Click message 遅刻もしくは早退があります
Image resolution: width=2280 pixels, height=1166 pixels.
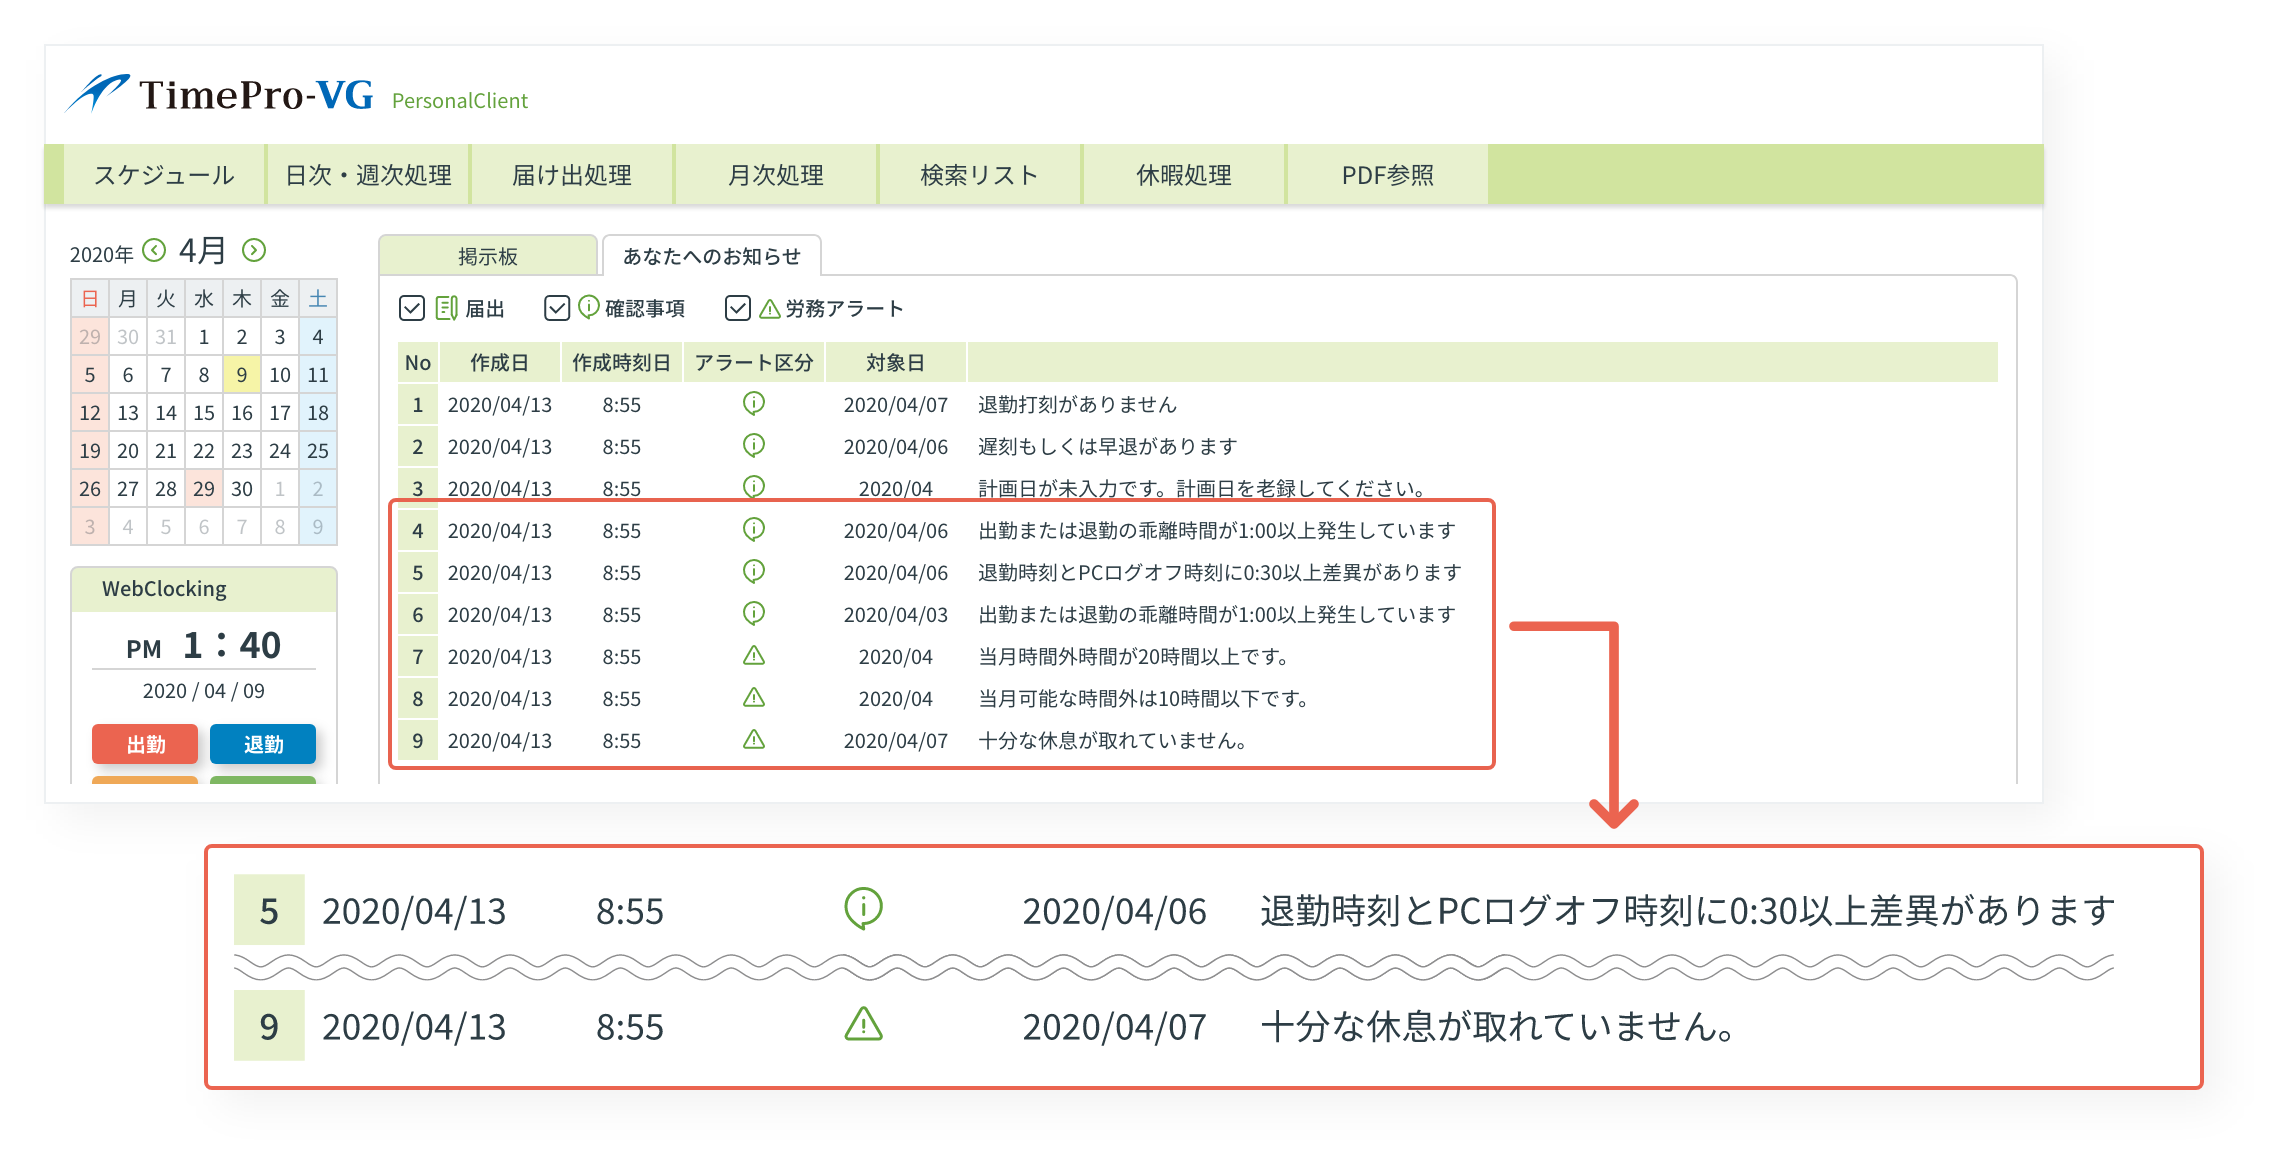1107,446
